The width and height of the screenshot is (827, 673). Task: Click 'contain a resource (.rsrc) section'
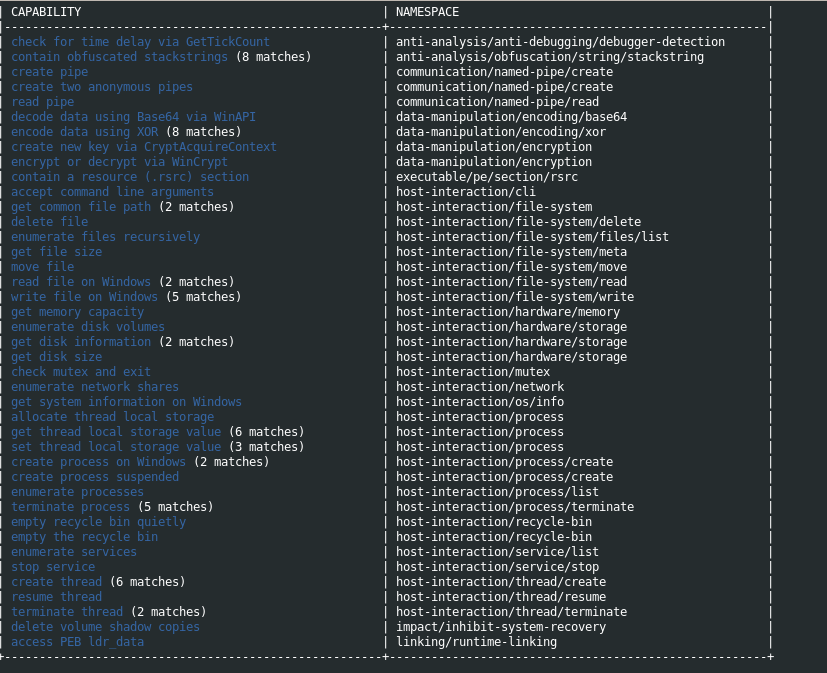(130, 177)
